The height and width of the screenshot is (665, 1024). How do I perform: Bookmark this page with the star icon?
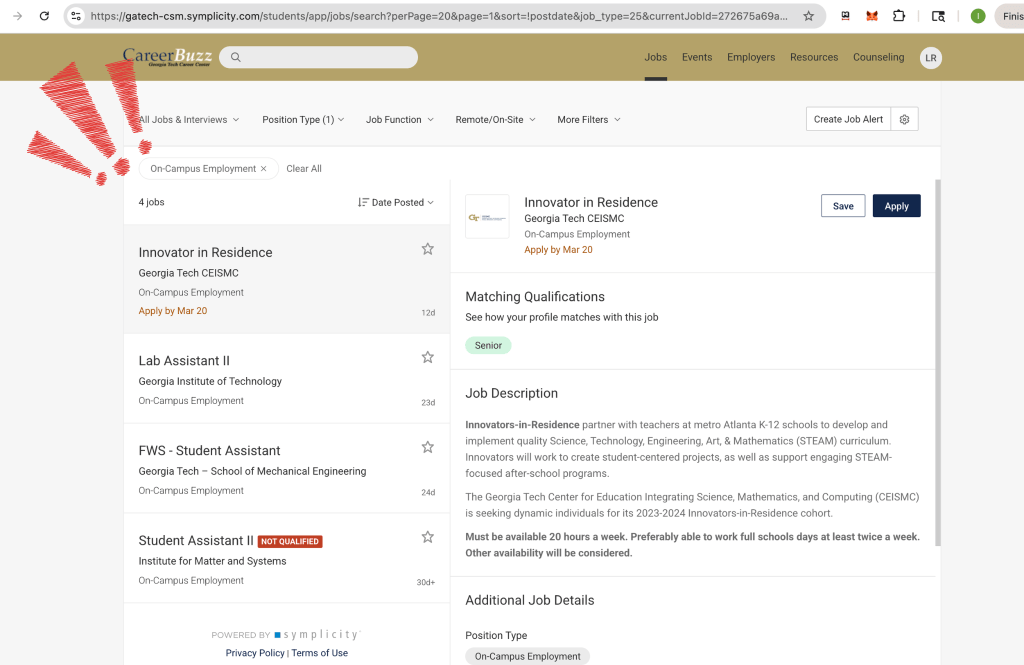[808, 16]
